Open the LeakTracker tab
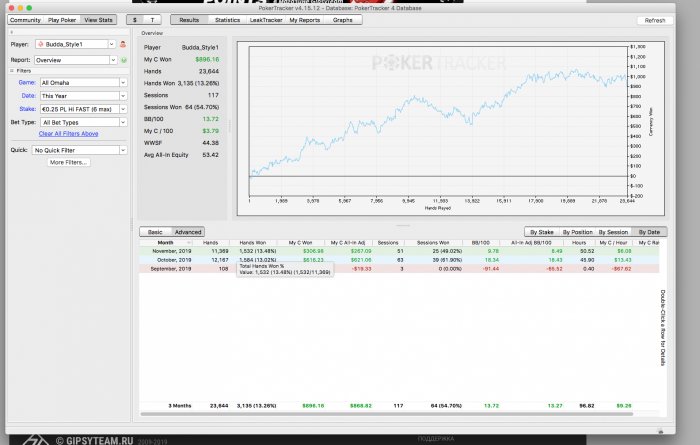Screen dimensions: 700x445 (266, 20)
